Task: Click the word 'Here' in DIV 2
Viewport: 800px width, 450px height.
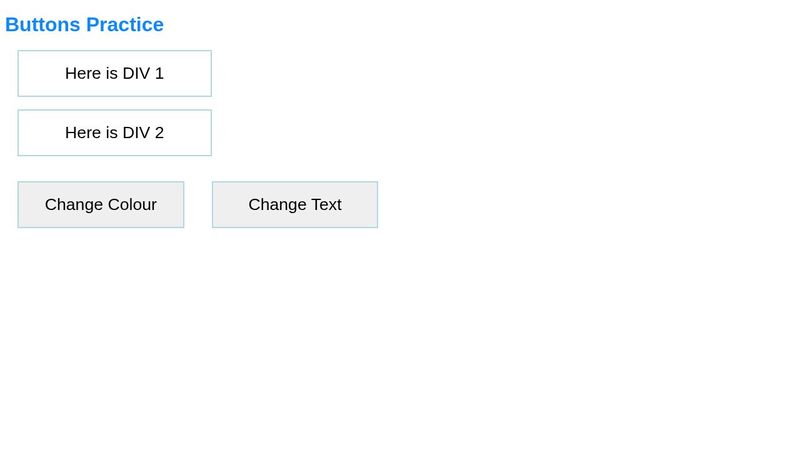Action: (83, 133)
